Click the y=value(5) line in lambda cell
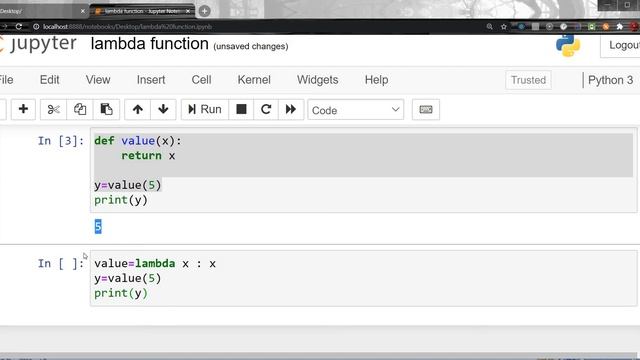Screen dimensions: 640x360 click(x=127, y=278)
